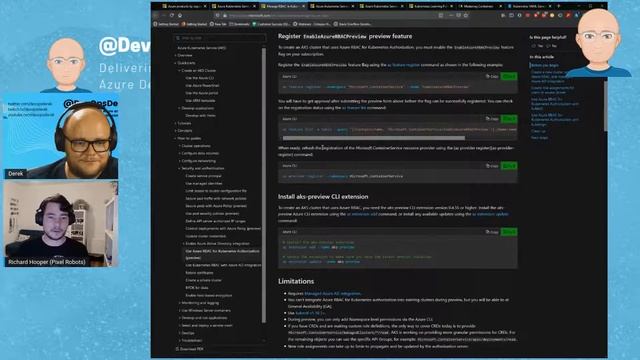Expand the Concepts tree node
The width and height of the screenshot is (640, 360).
(176, 131)
